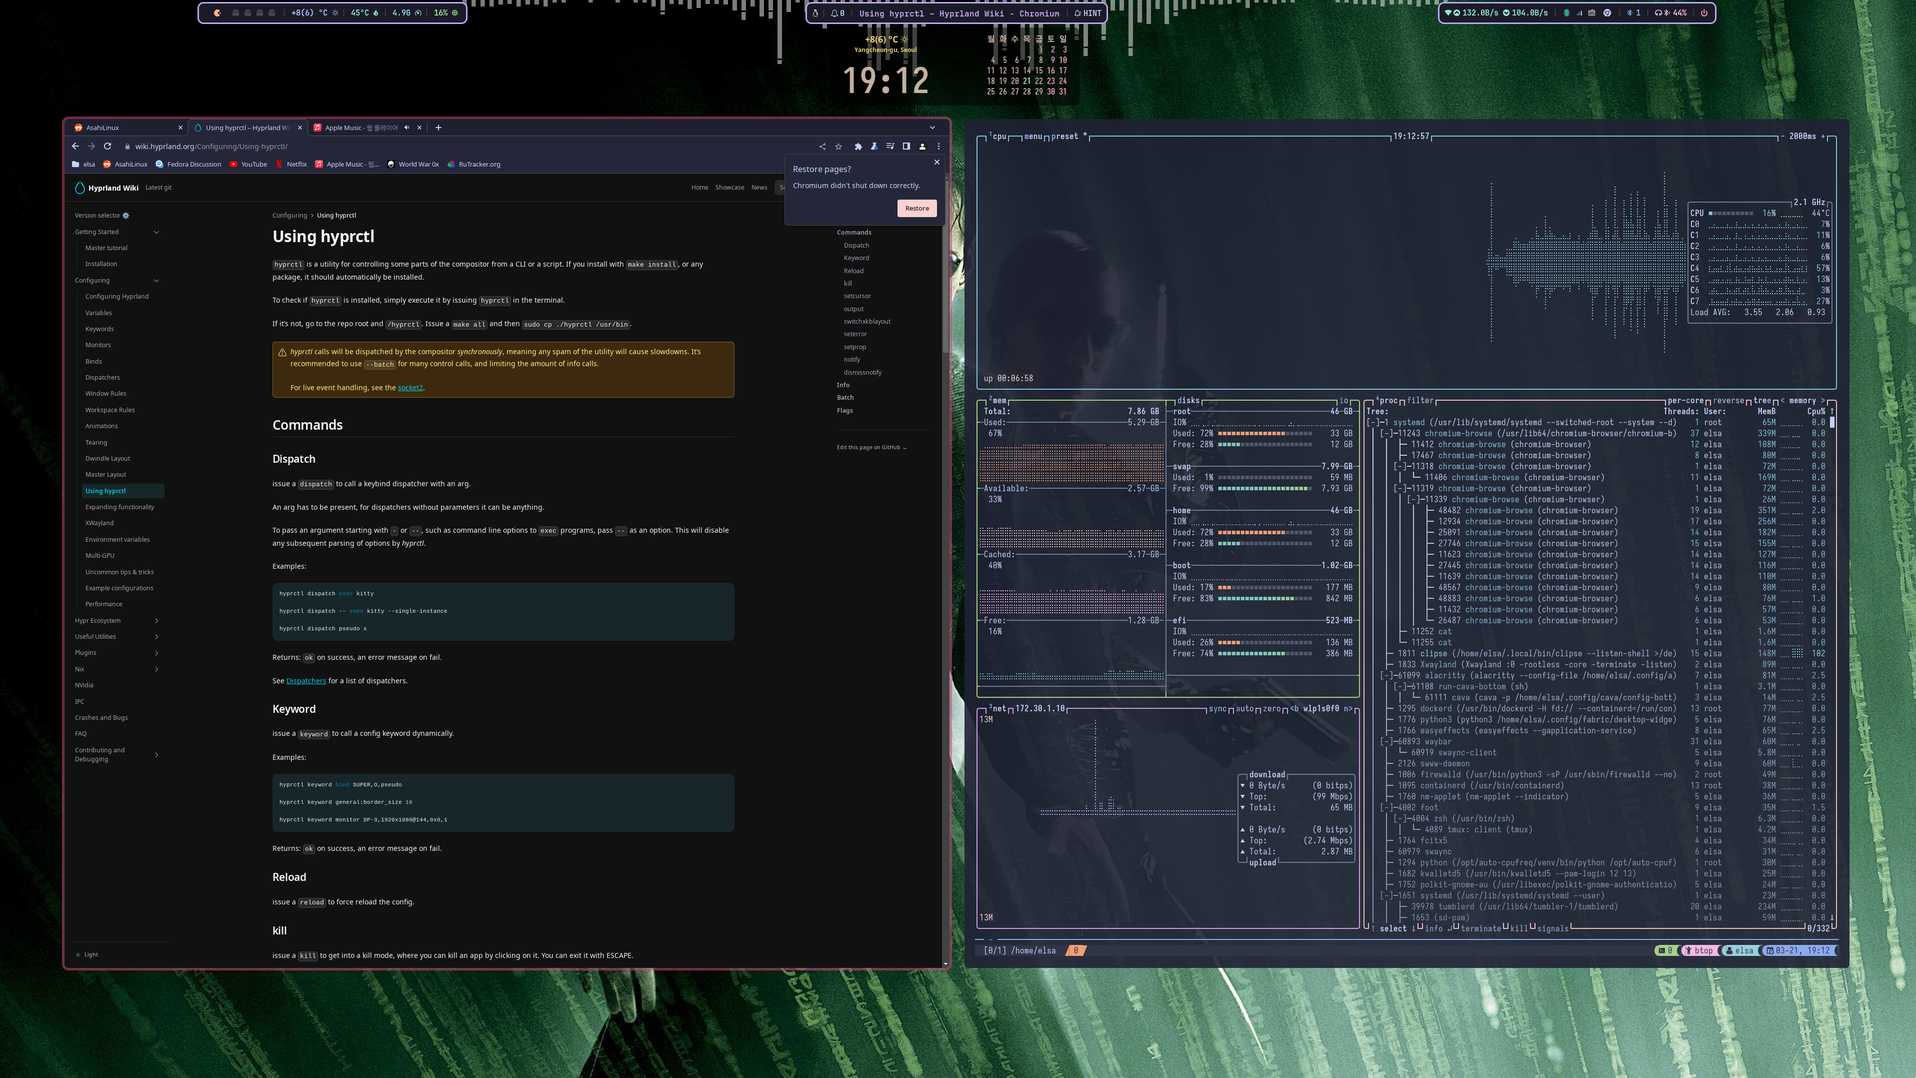
Task: Toggle Chromium's side panel icon
Action: coord(906,146)
